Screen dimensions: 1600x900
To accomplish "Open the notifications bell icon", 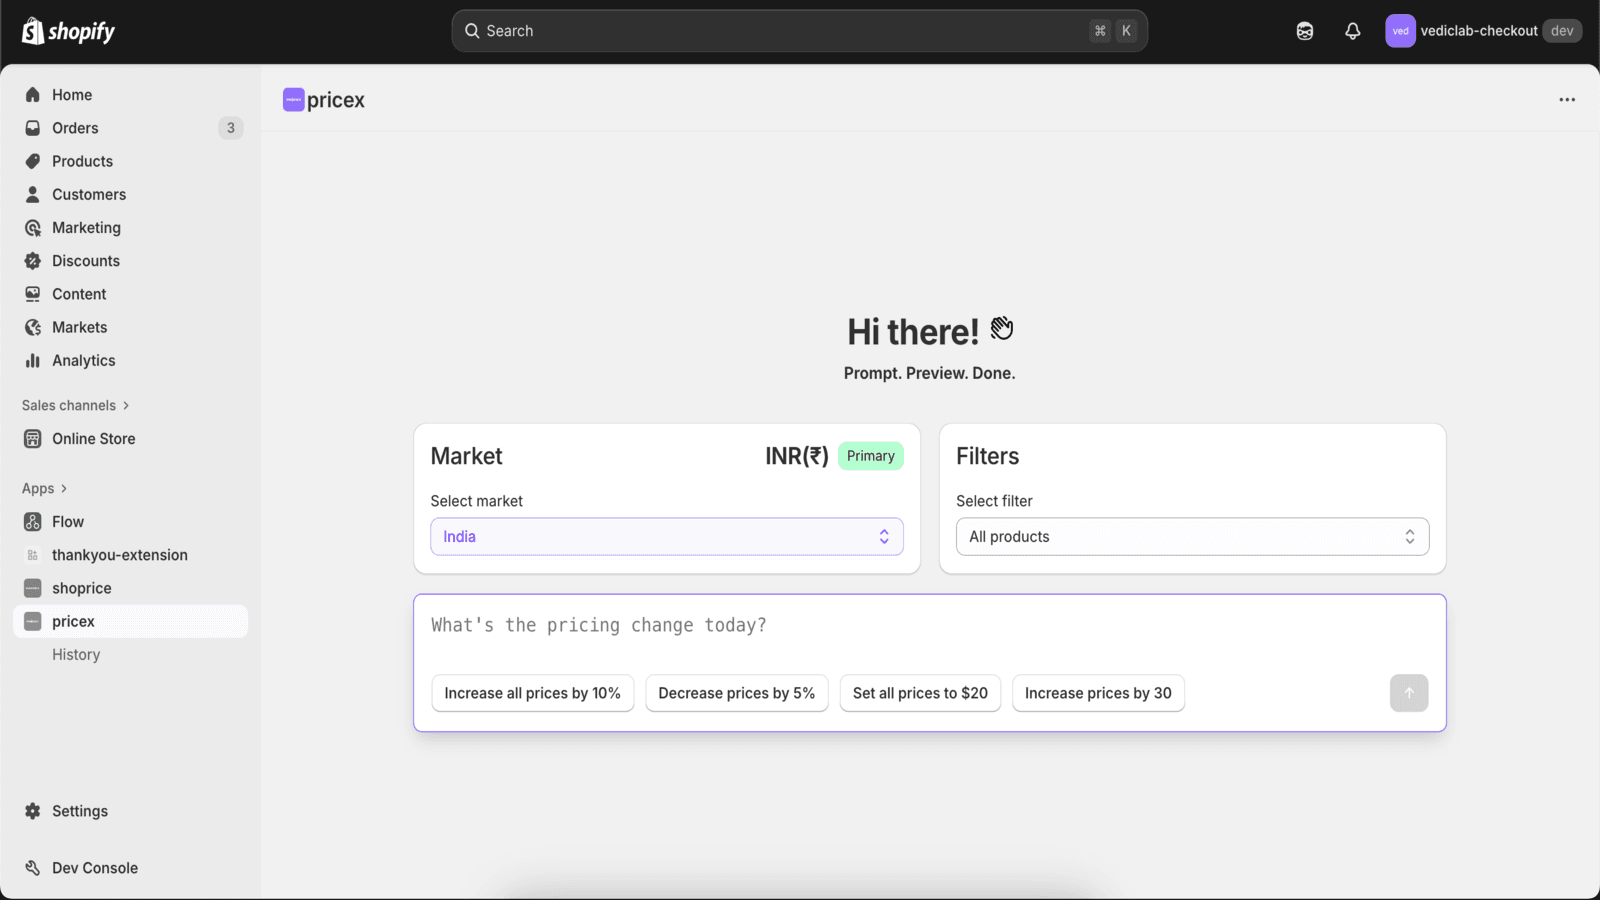I will tap(1352, 31).
